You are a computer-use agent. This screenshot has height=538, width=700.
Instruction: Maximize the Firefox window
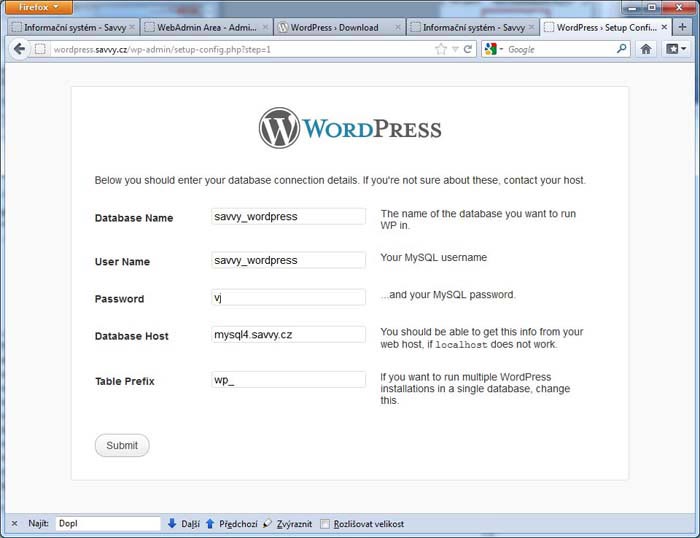[652, 8]
